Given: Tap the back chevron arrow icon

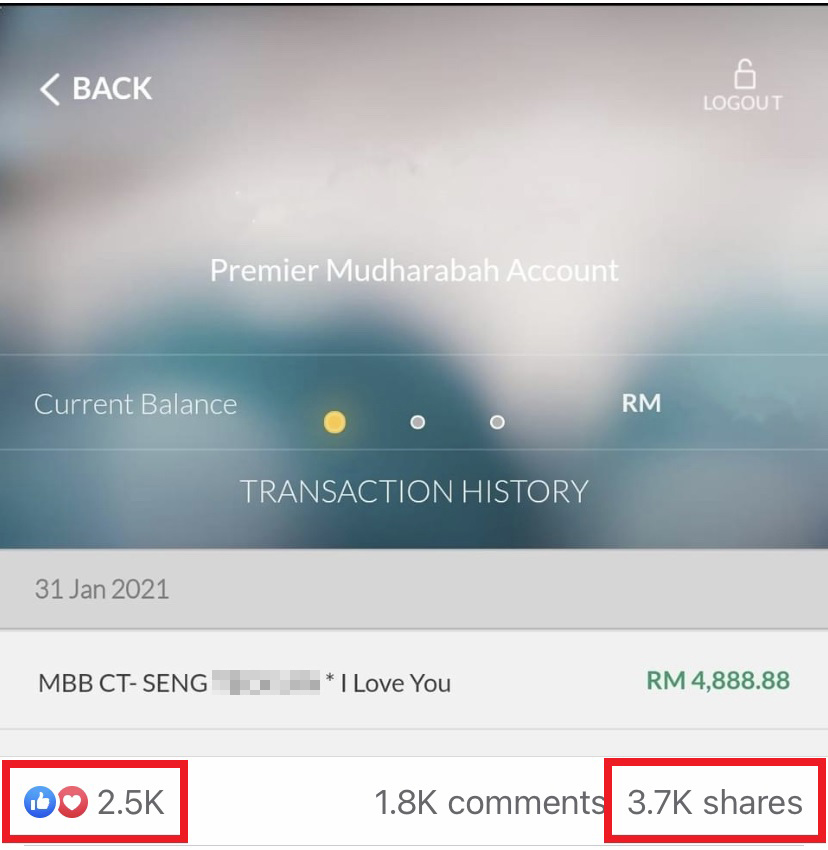Looking at the screenshot, I should coord(49,89).
